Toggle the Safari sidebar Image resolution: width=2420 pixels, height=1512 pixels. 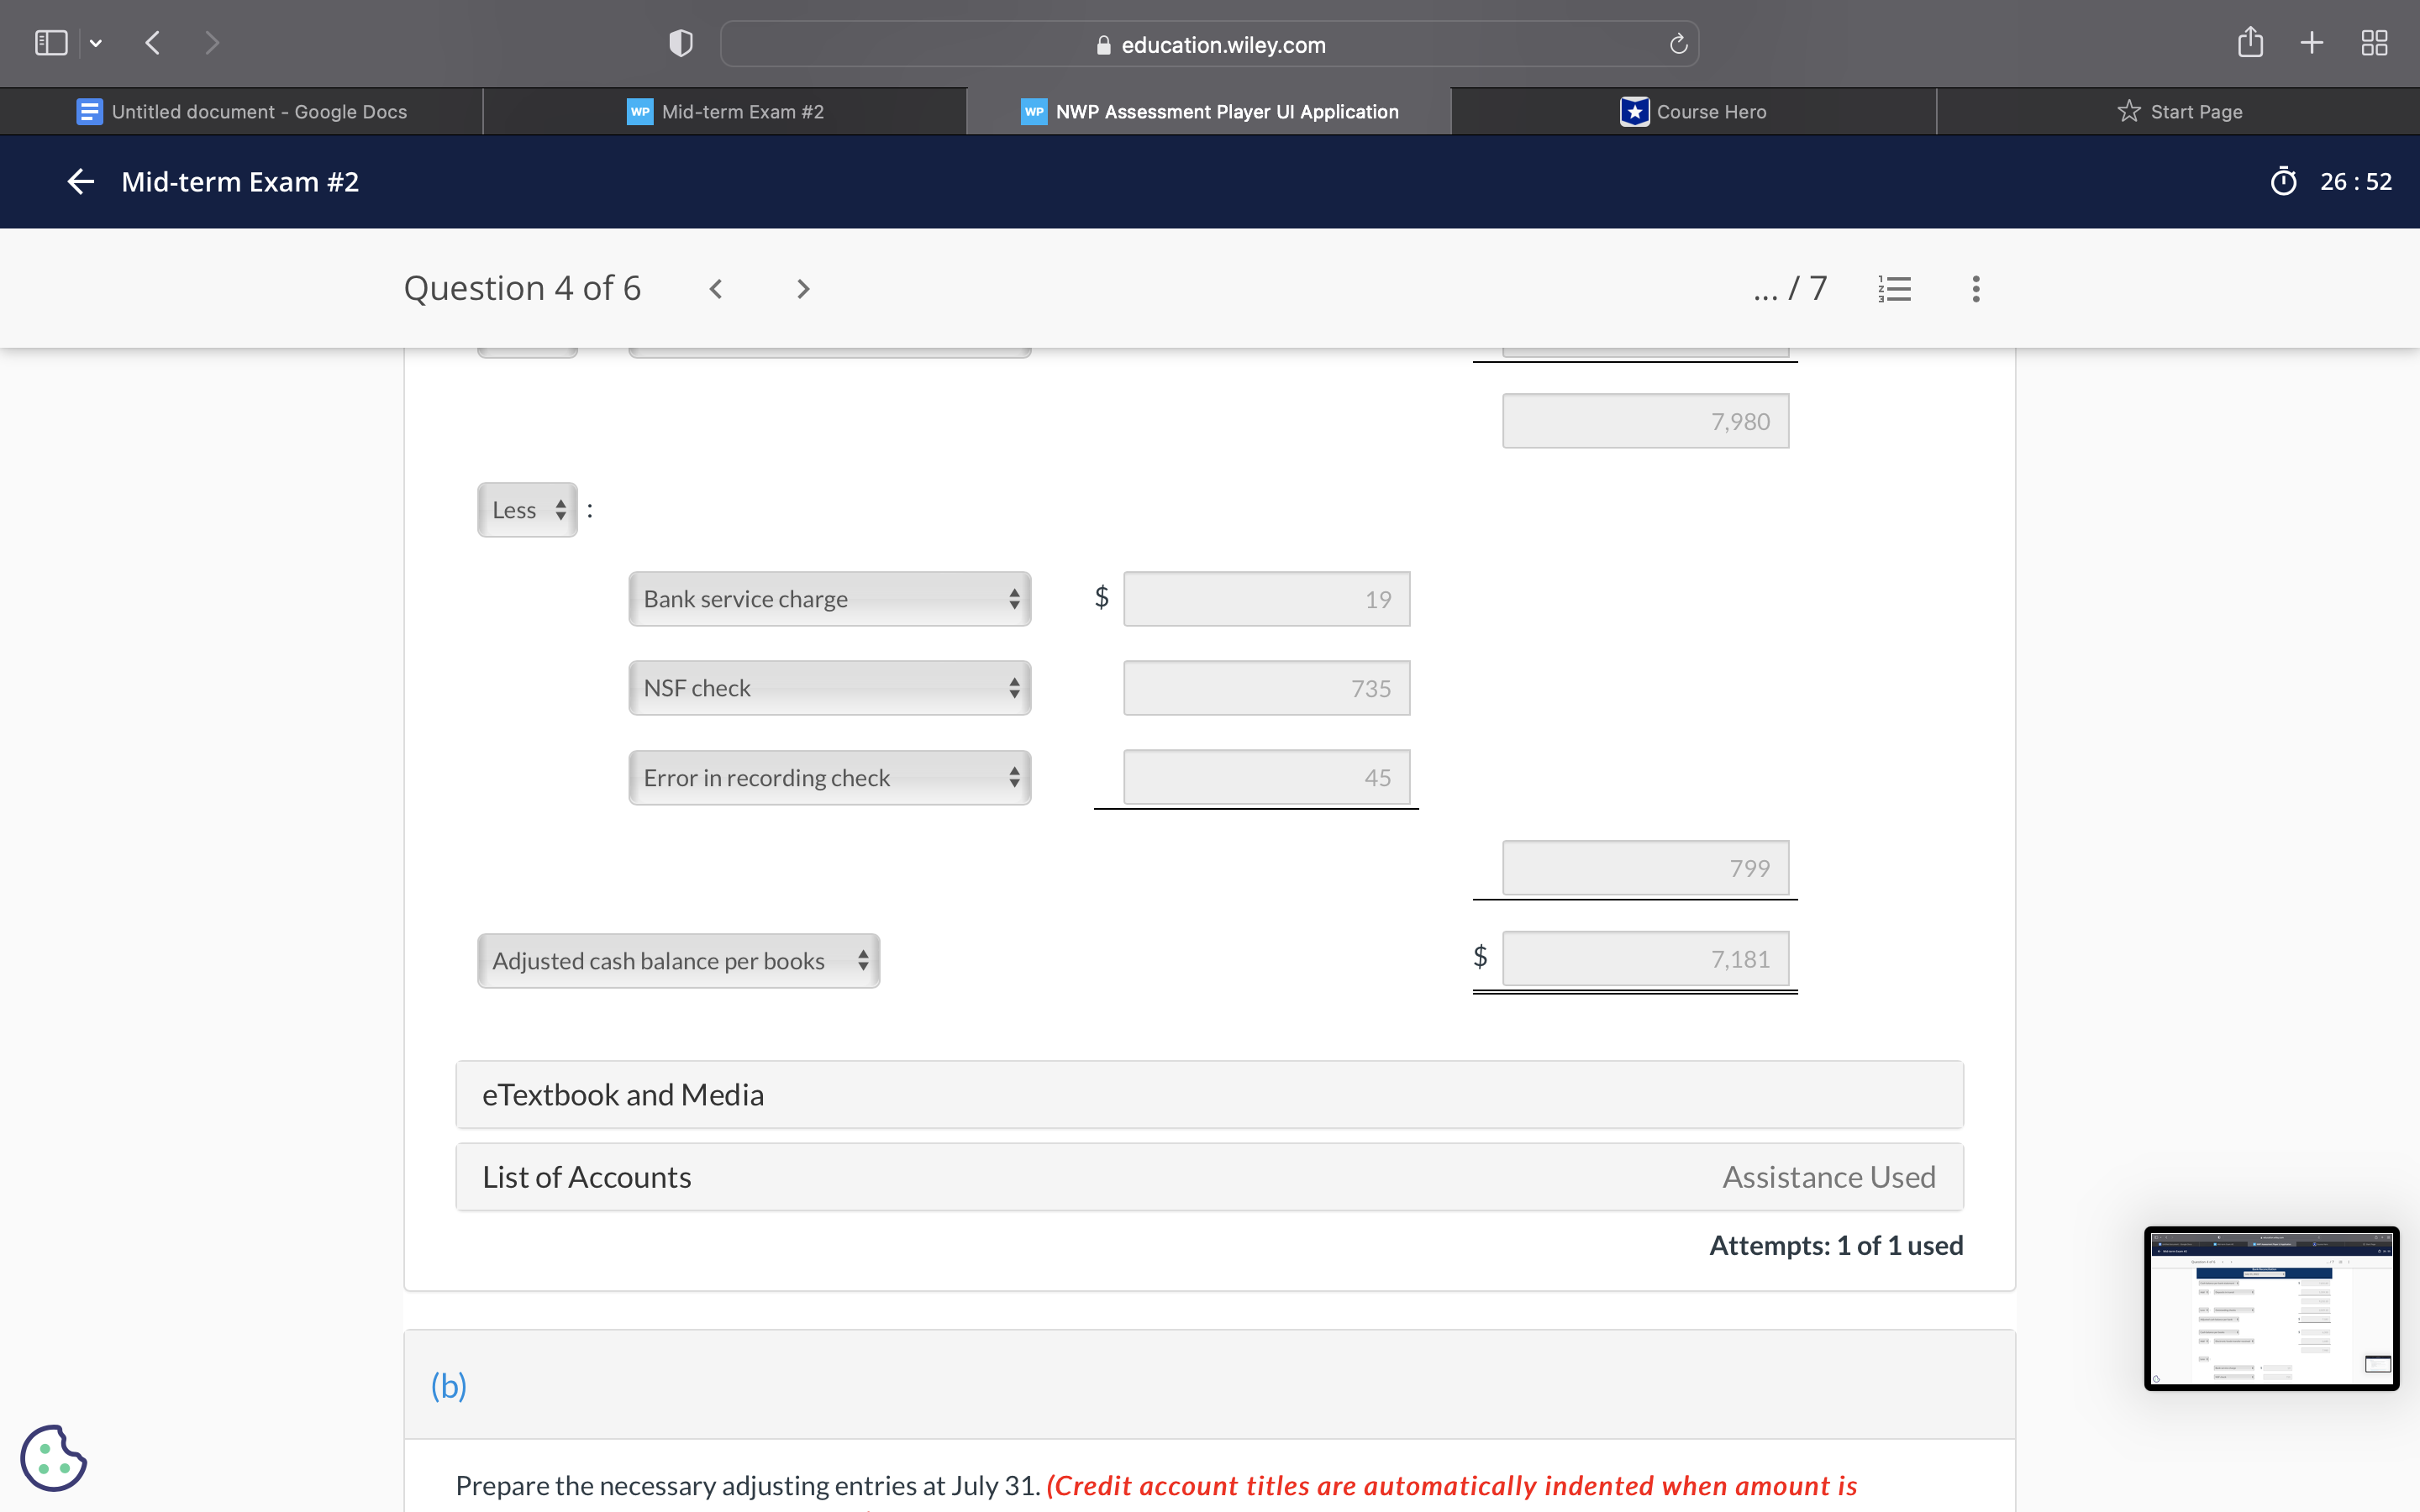51,43
